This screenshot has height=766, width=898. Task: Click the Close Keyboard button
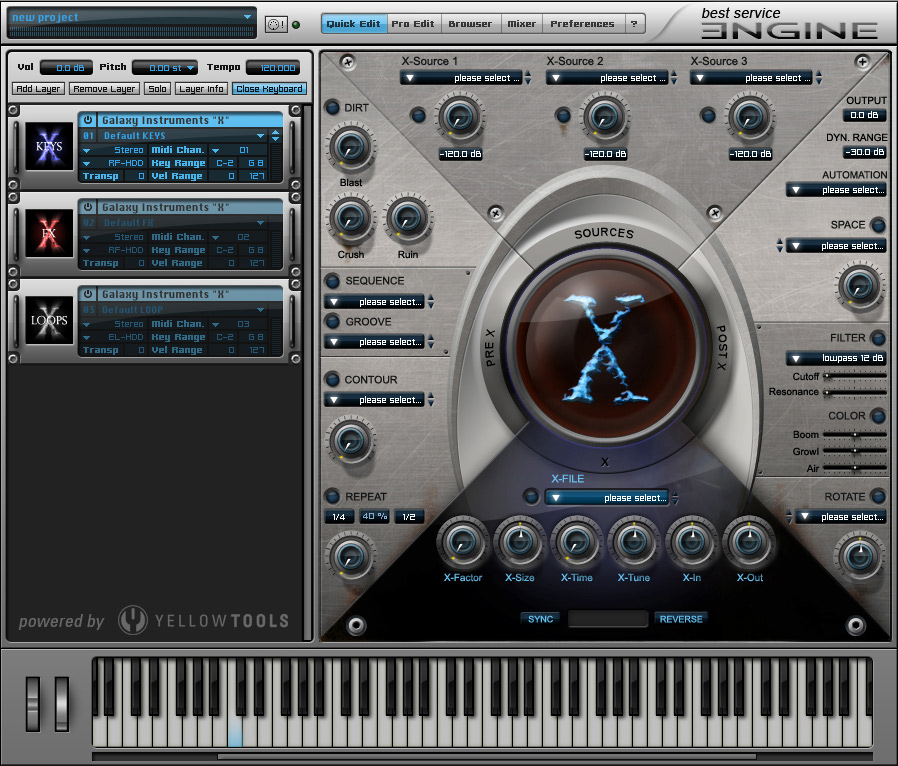coord(270,89)
